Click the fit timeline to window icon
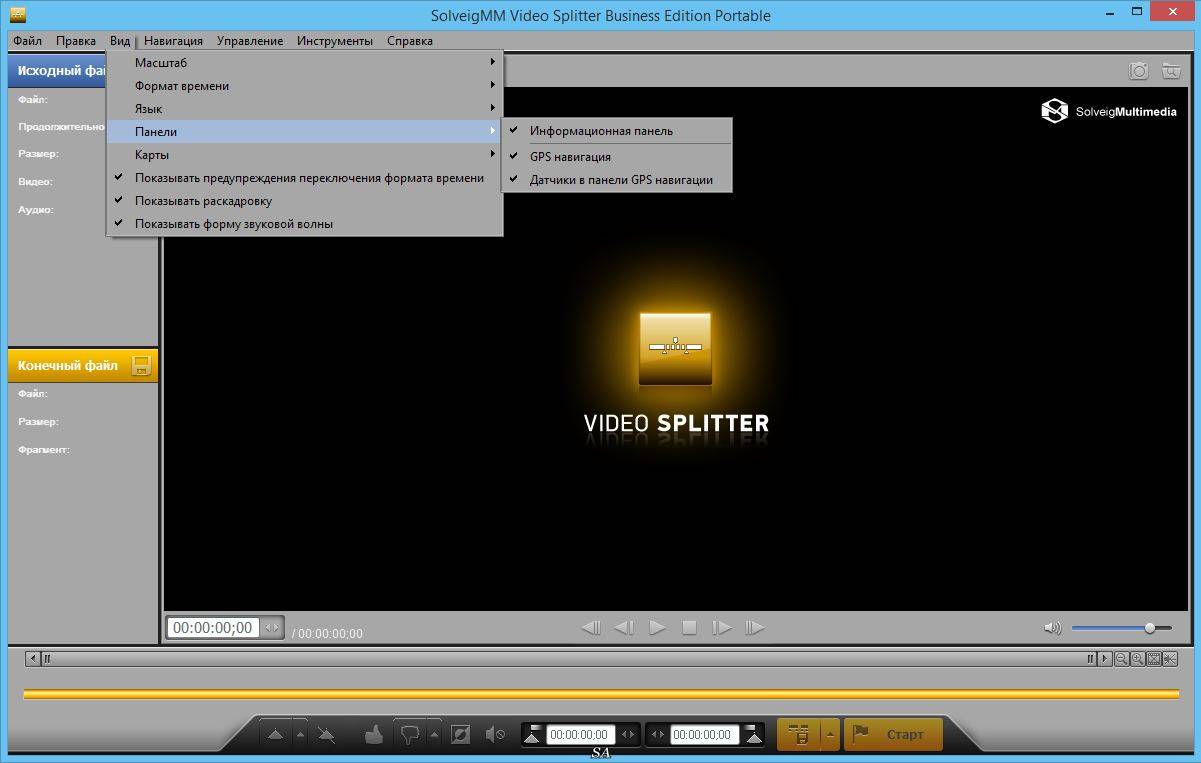Image resolution: width=1201 pixels, height=763 pixels. coord(1154,659)
